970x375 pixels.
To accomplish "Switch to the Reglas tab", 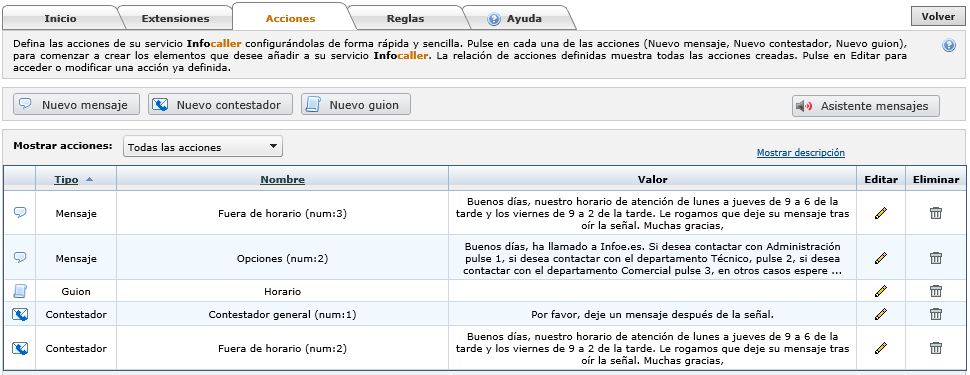I will pos(405,19).
